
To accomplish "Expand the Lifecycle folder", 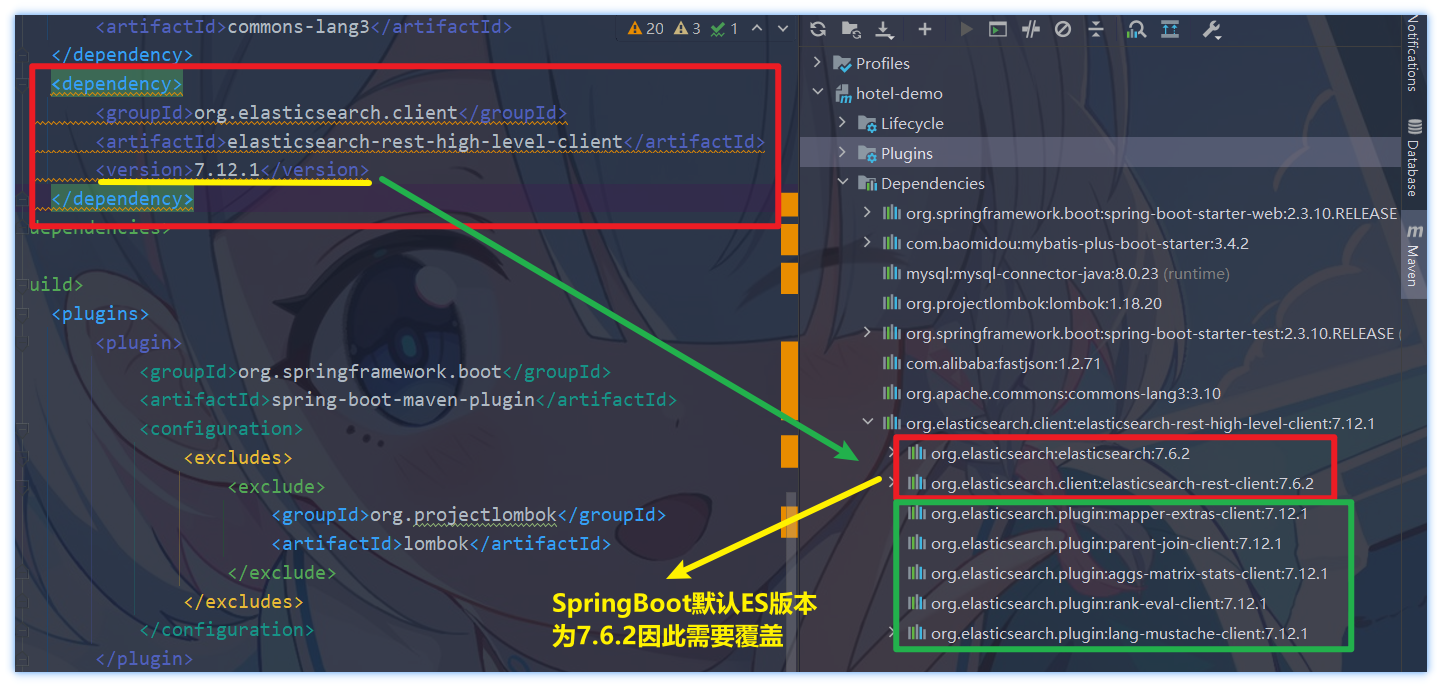I will pyautogui.click(x=842, y=123).
